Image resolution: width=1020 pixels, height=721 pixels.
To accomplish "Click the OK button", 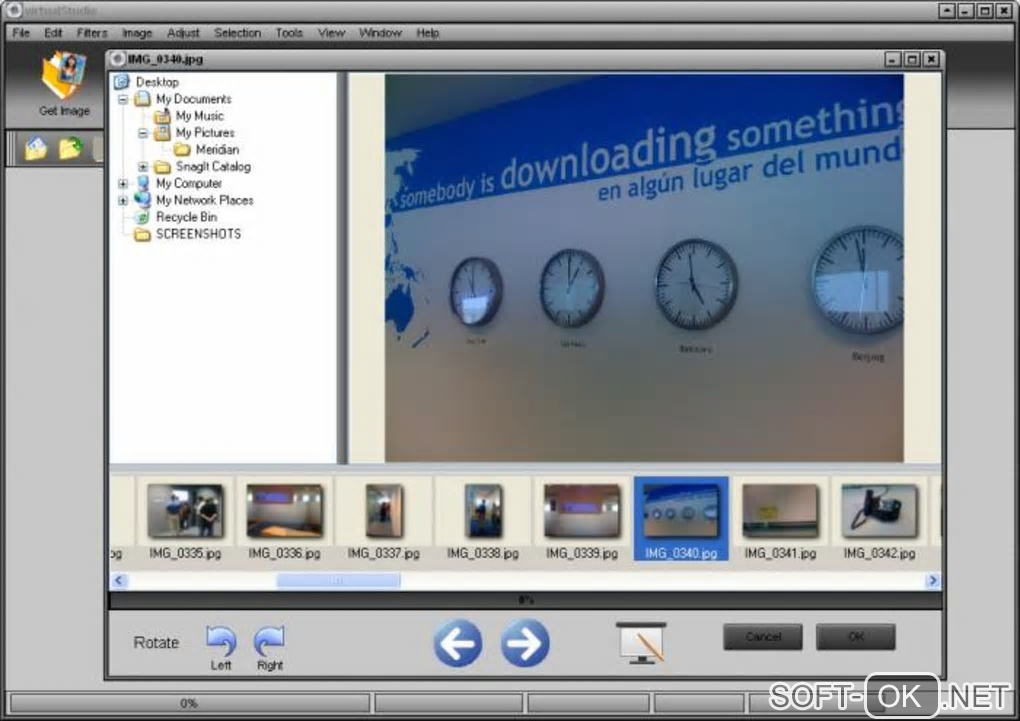I will 855,636.
